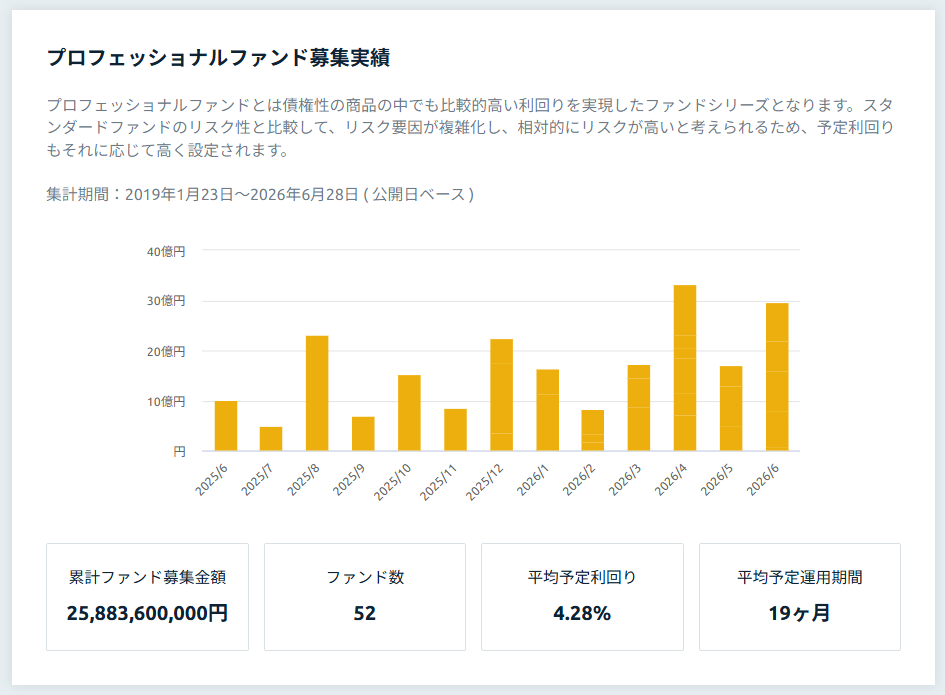Select the 平均予定運用期間 19ヶ月 card

coord(800,597)
